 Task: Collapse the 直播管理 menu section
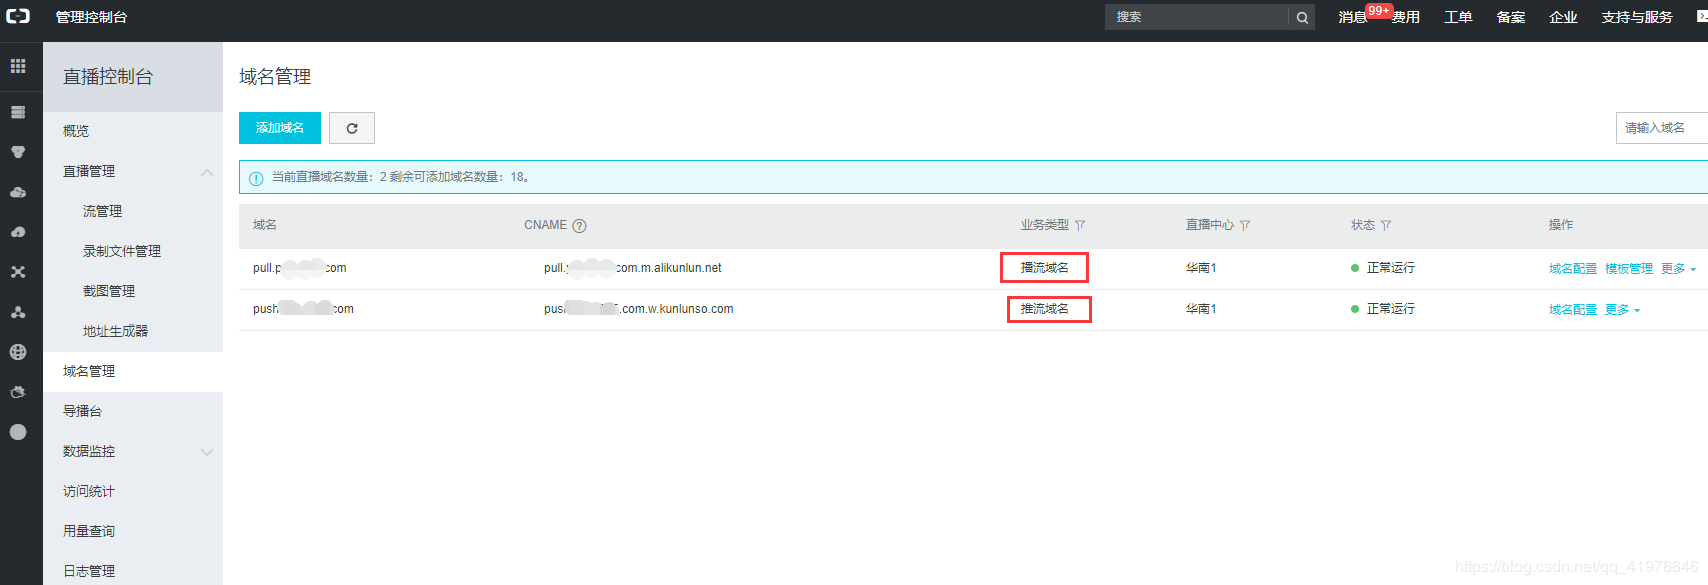pyautogui.click(x=207, y=172)
